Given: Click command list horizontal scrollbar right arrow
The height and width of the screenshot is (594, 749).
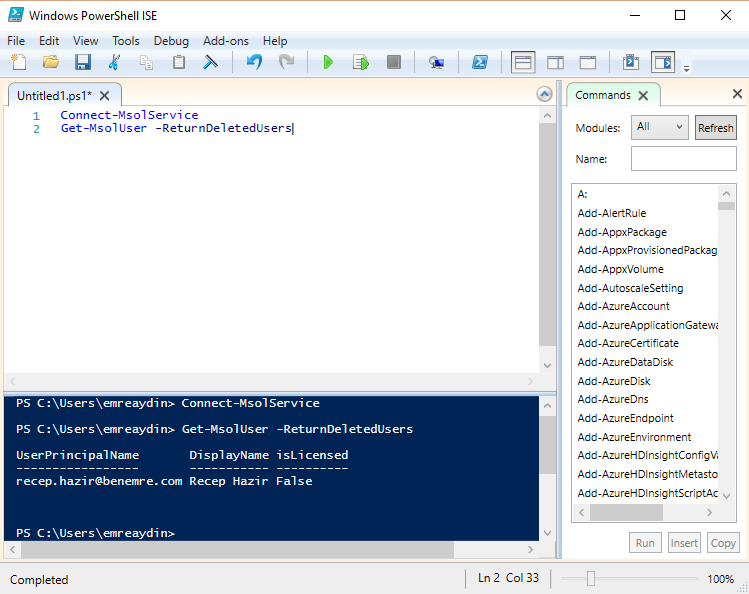Looking at the screenshot, I should [x=709, y=512].
